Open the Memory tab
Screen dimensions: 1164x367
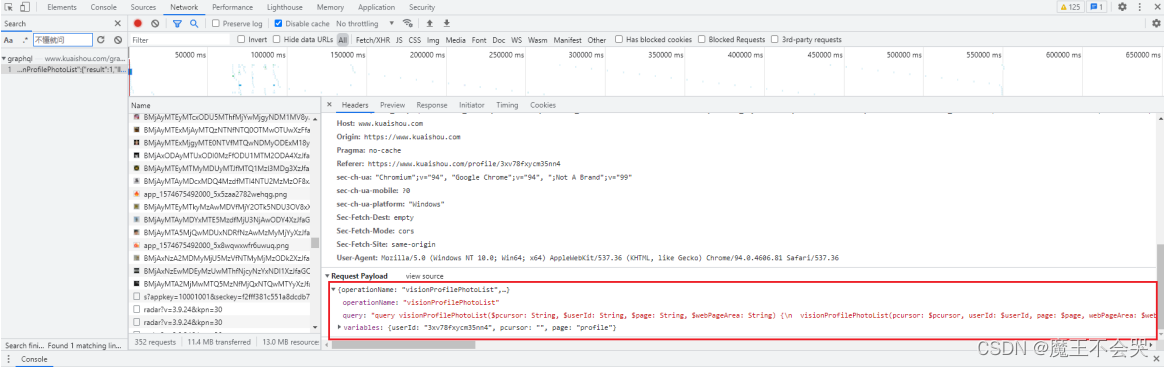(x=330, y=7)
